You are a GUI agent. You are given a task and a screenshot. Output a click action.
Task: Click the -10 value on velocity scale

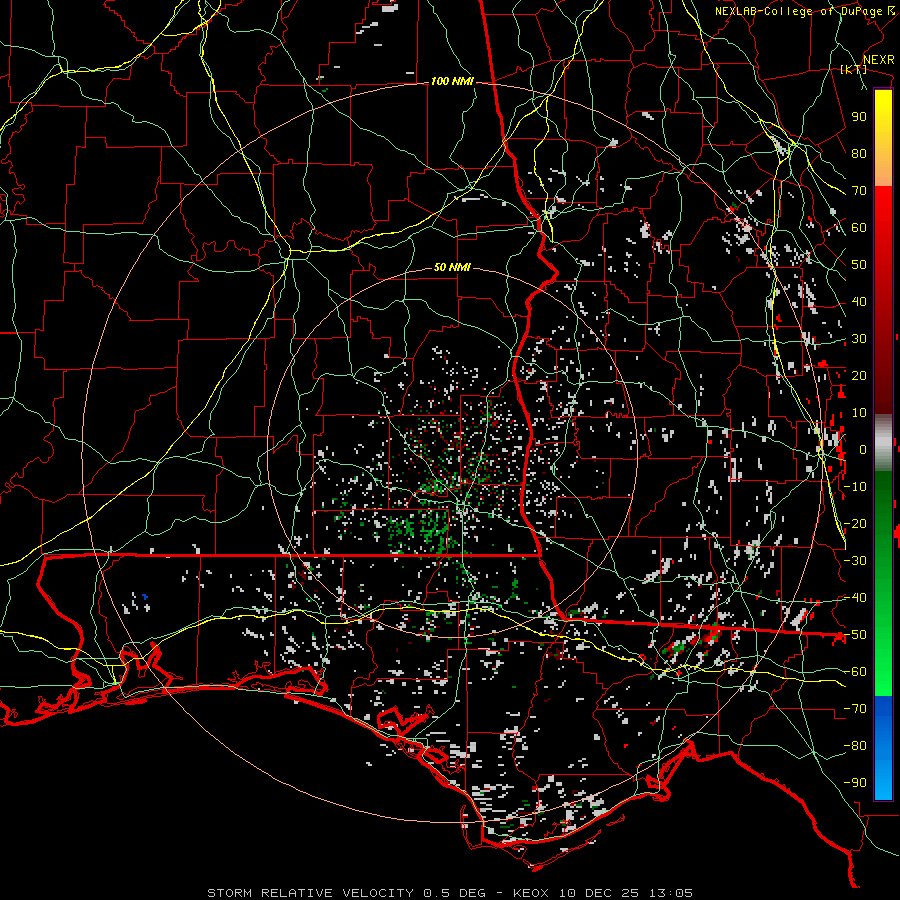coord(855,487)
